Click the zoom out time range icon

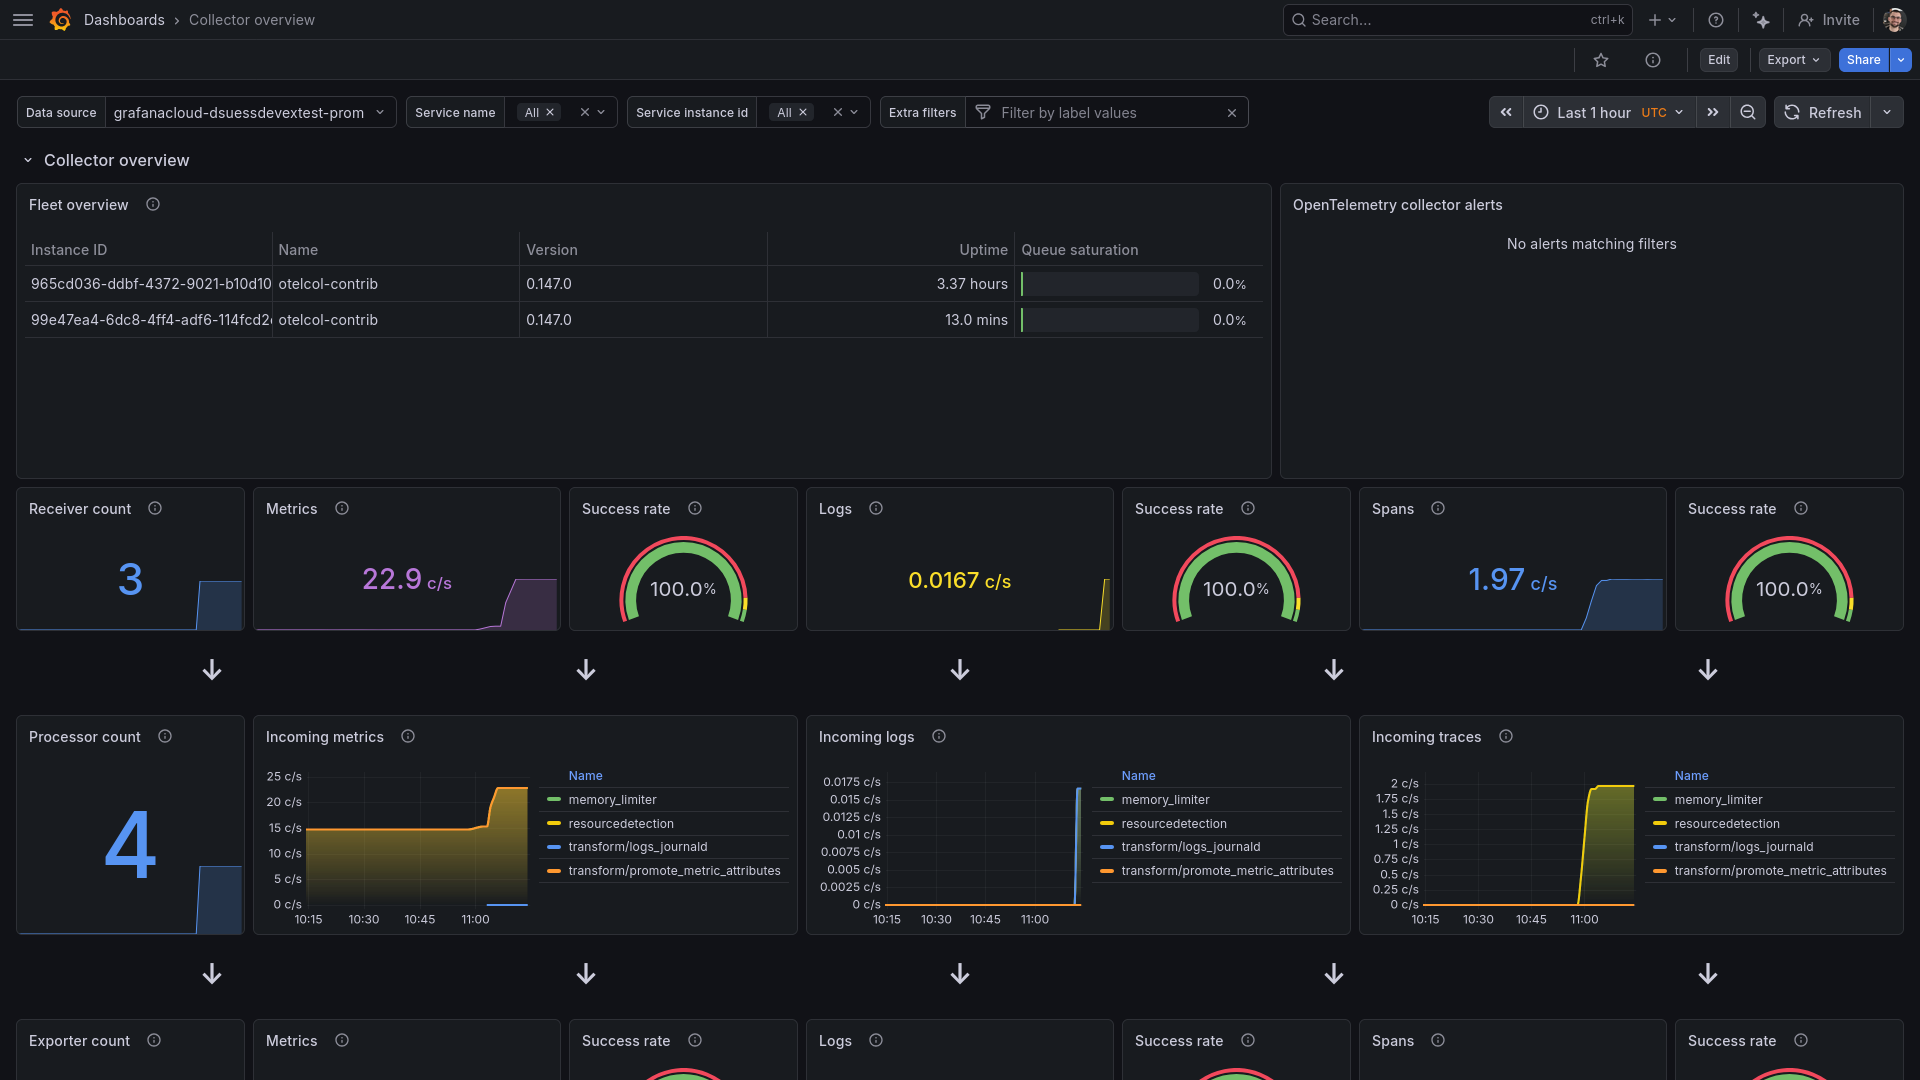pyautogui.click(x=1747, y=113)
